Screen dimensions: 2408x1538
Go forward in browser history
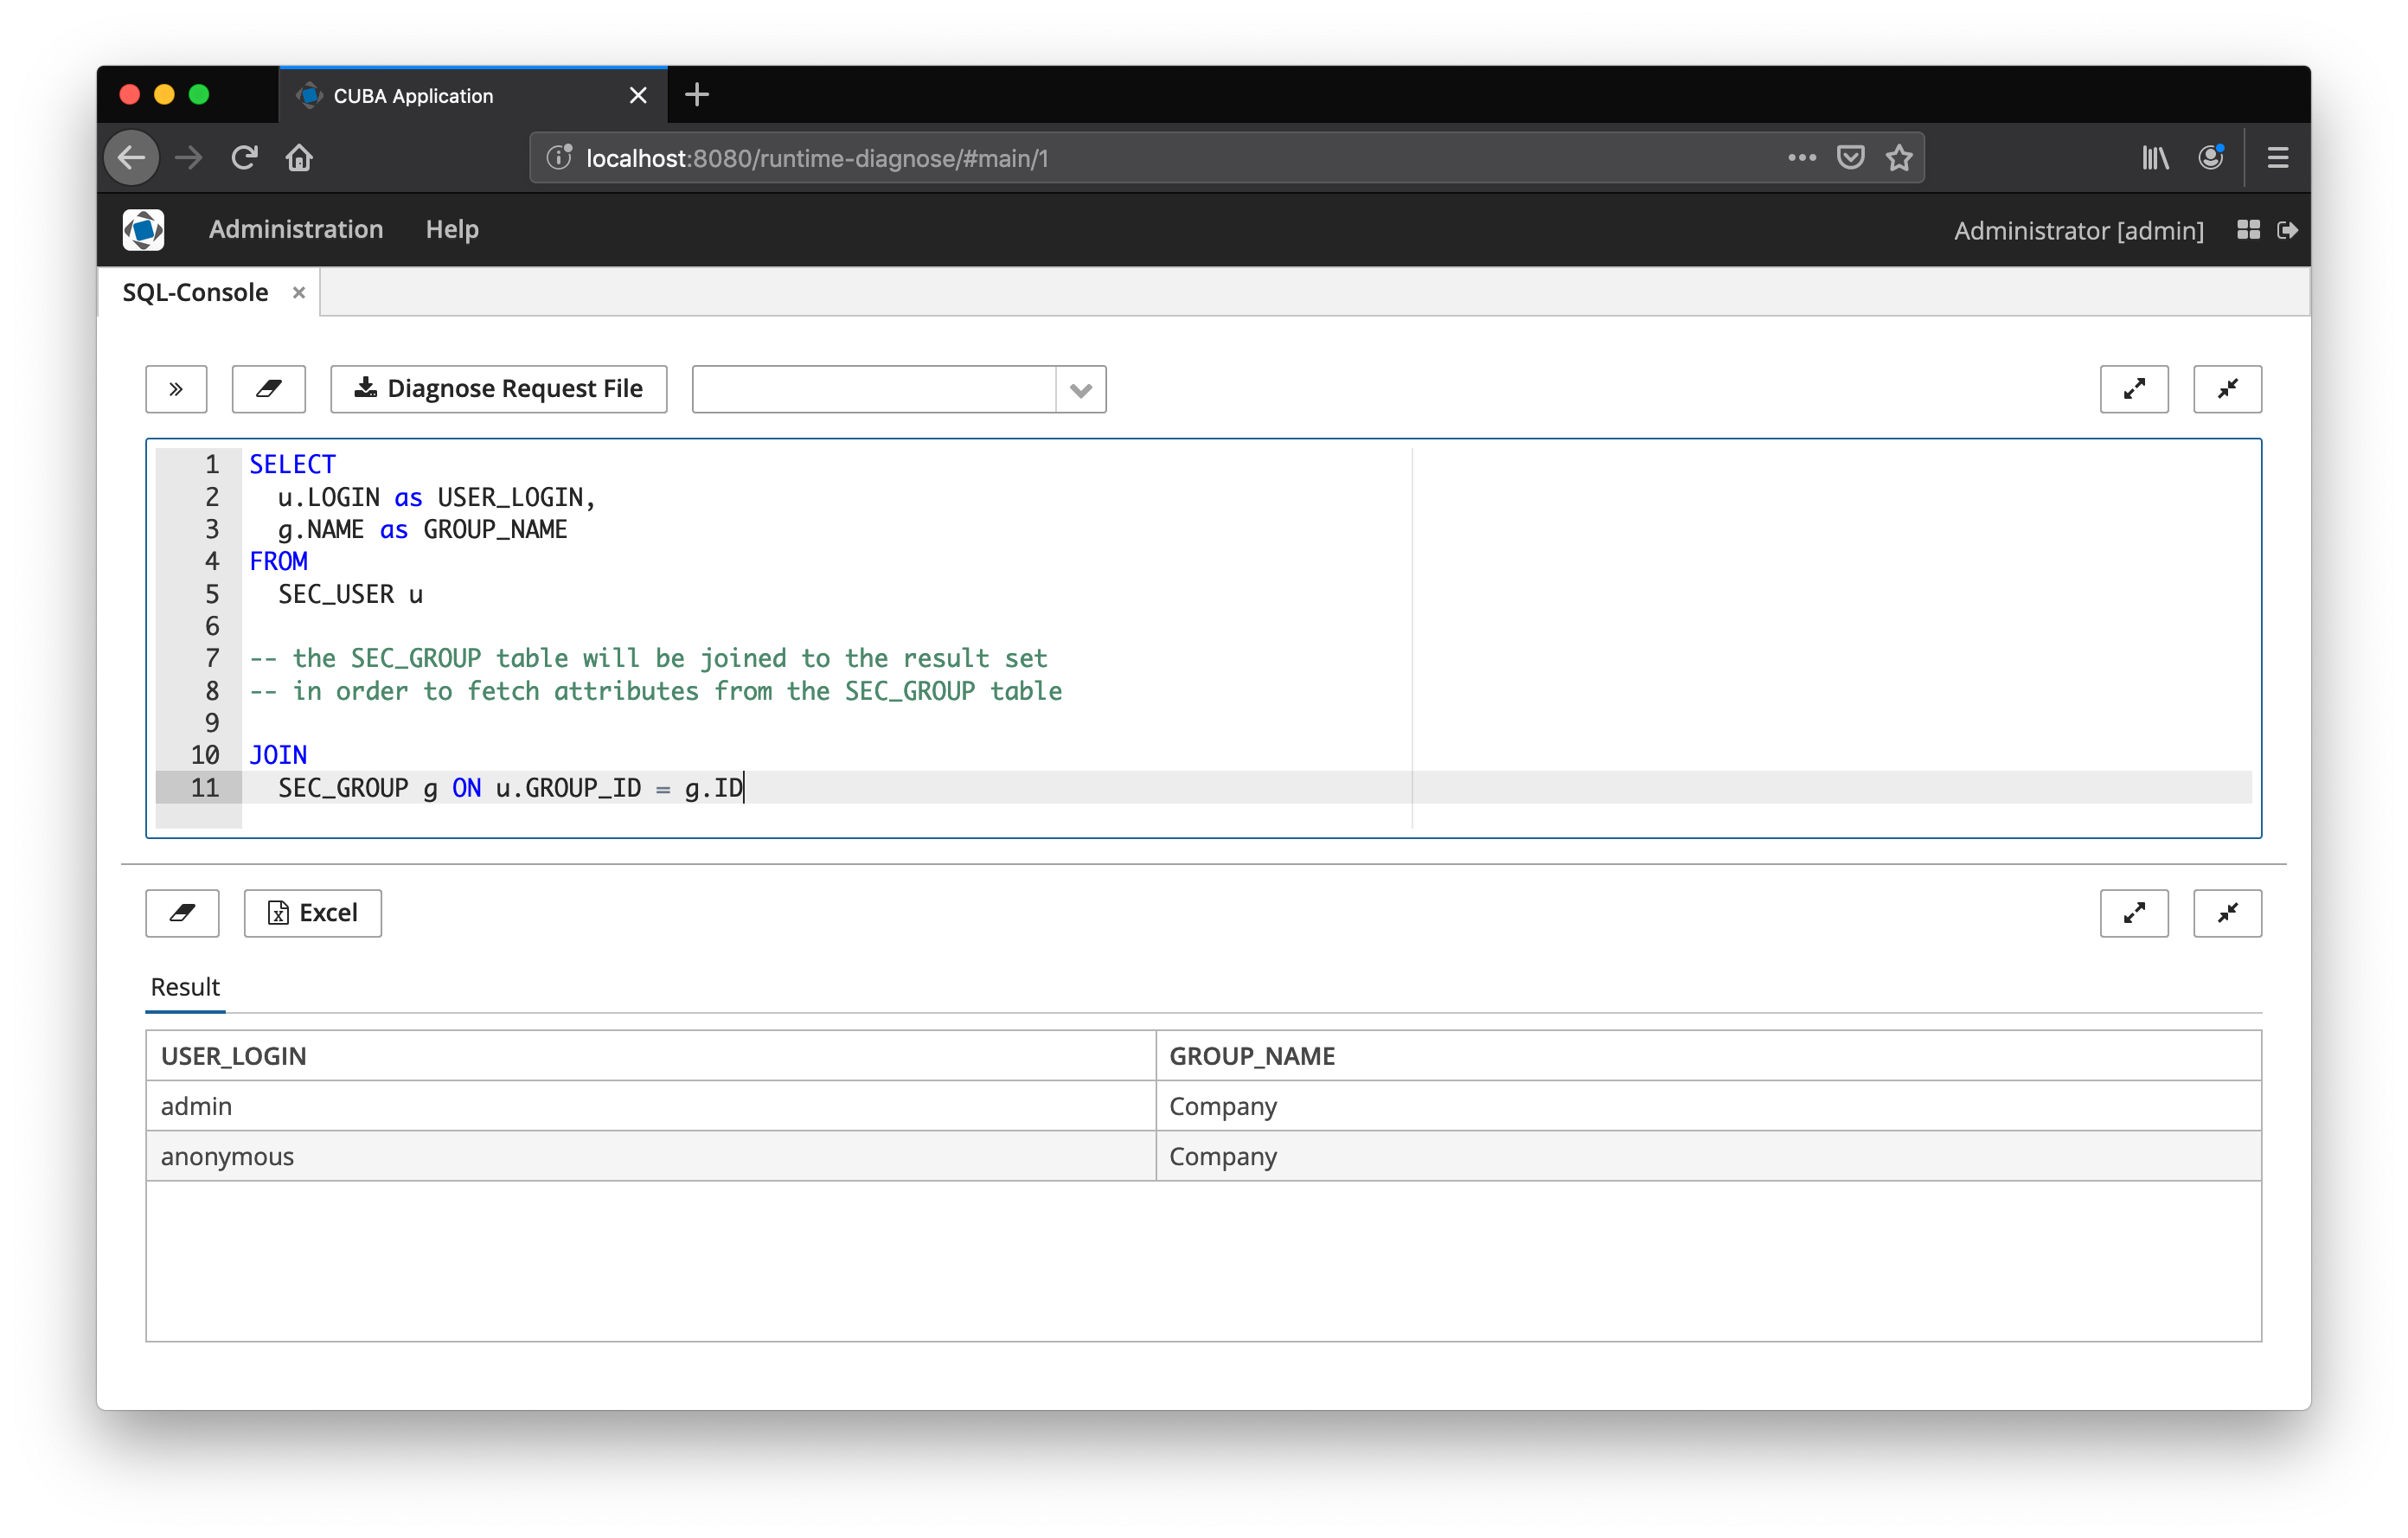point(188,157)
